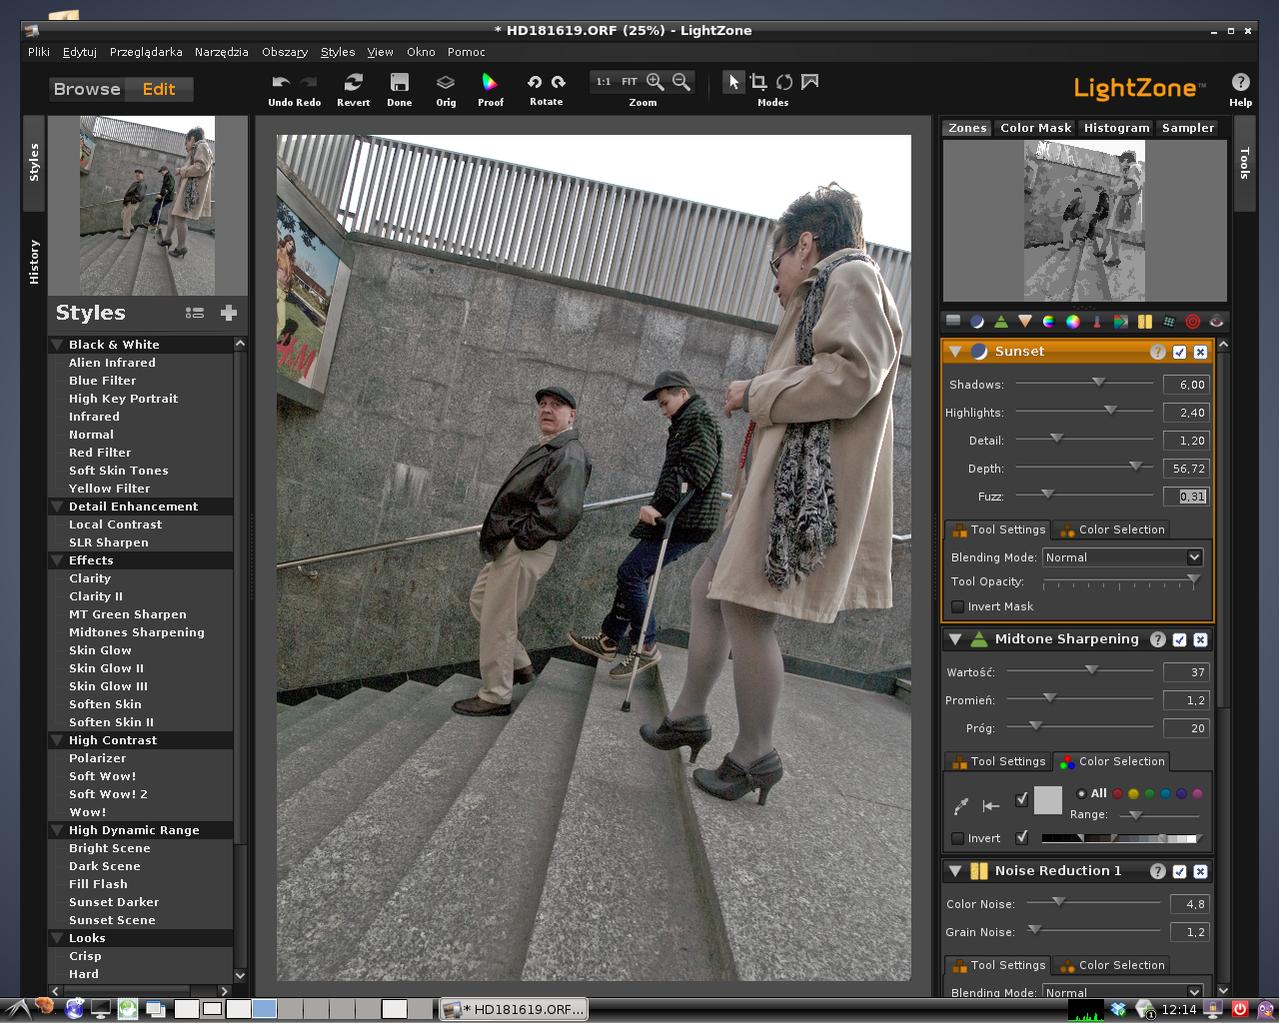Image resolution: width=1279 pixels, height=1023 pixels.
Task: Add a new style with plus icon
Action: (228, 313)
